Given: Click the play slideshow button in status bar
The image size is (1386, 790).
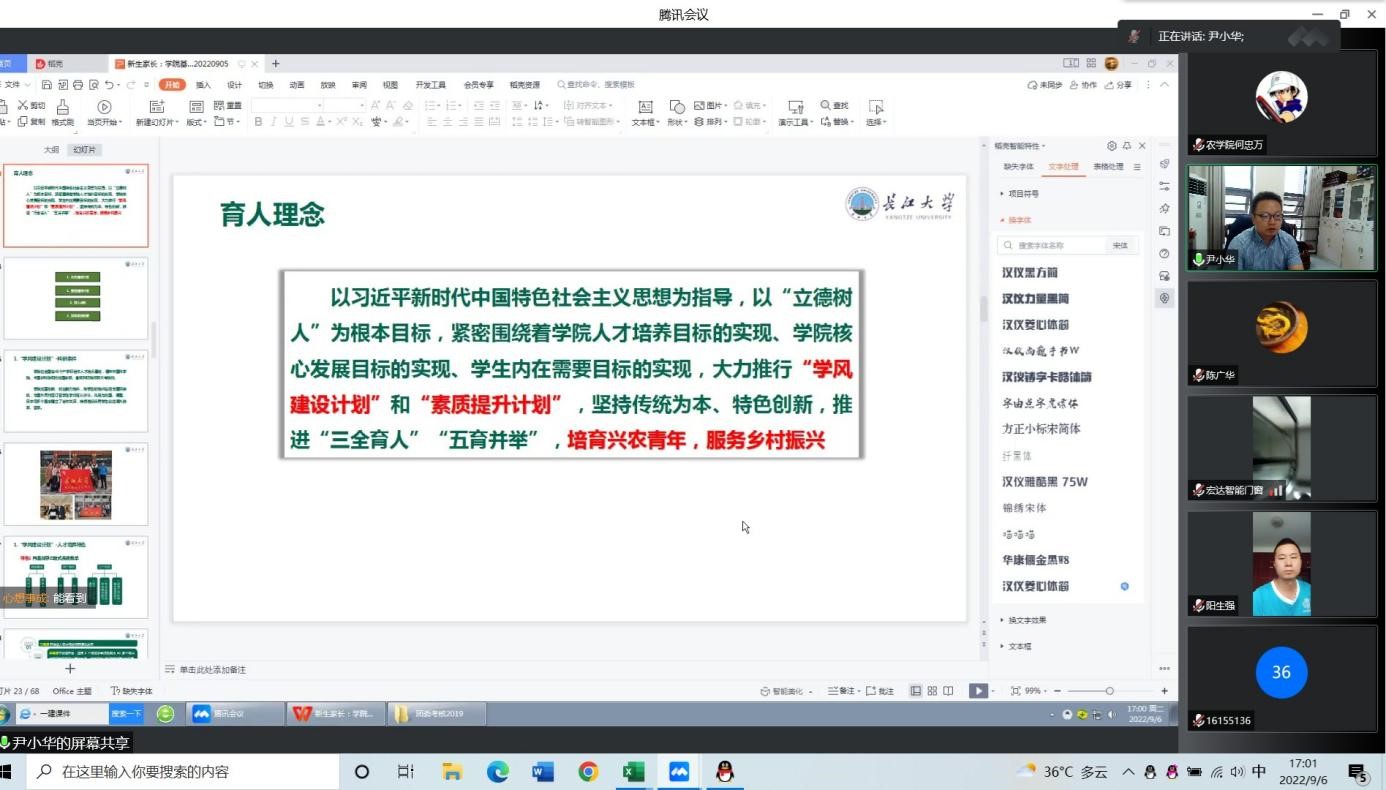Looking at the screenshot, I should pyautogui.click(x=977, y=691).
